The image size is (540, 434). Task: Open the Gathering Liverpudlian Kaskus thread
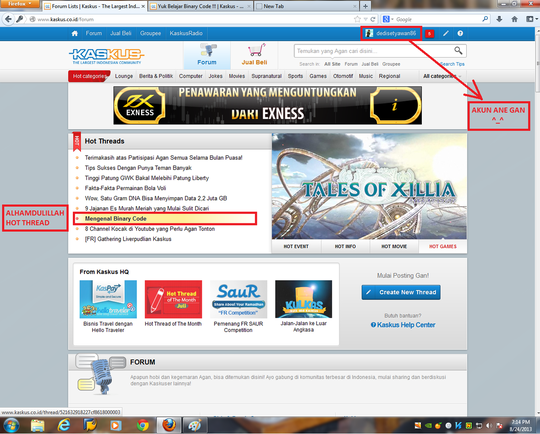128,239
